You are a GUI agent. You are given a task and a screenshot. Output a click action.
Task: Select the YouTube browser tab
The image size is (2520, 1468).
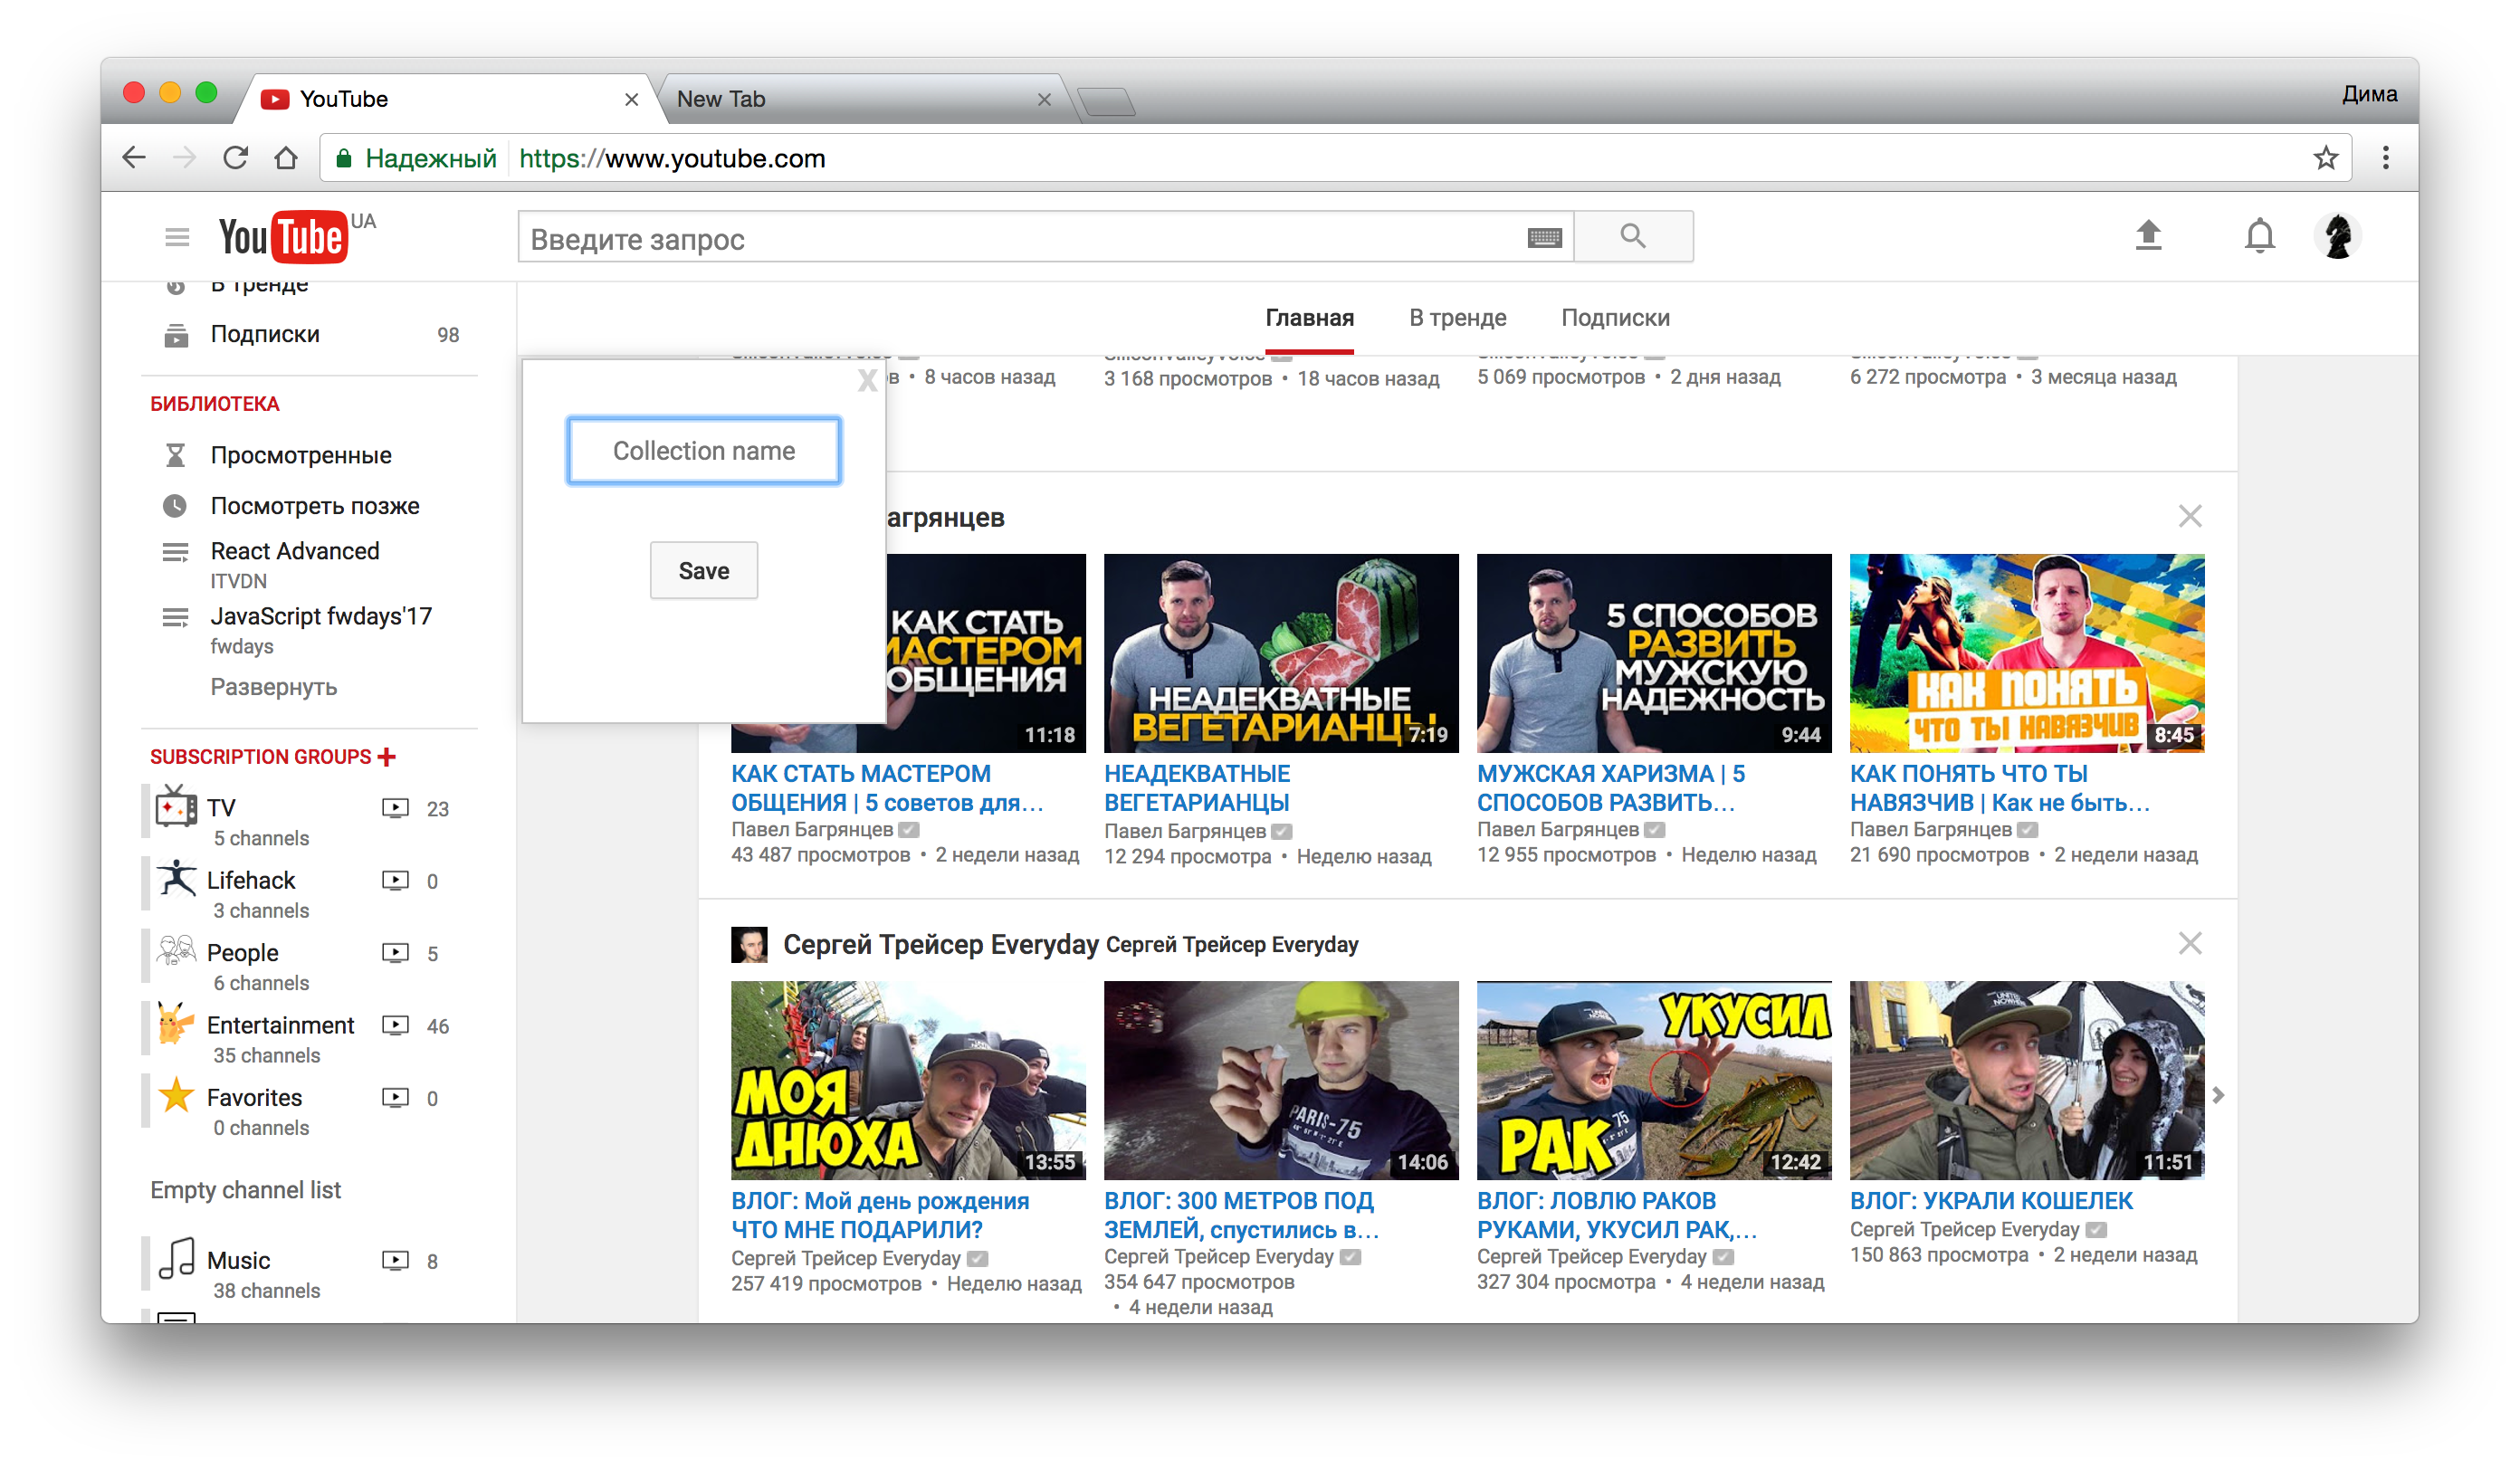tap(450, 99)
